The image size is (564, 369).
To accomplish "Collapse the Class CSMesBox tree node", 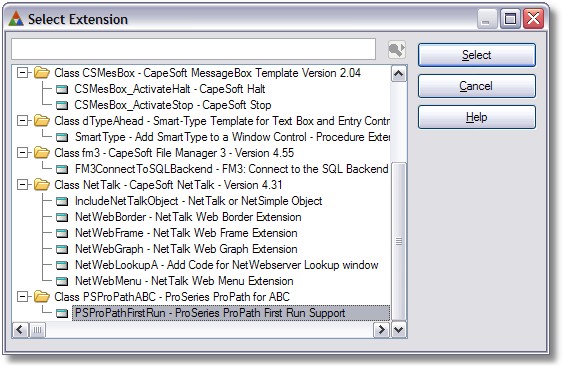I will coord(23,73).
